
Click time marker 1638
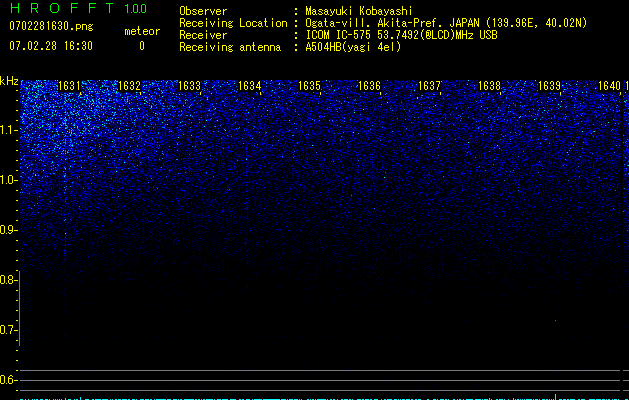point(489,86)
